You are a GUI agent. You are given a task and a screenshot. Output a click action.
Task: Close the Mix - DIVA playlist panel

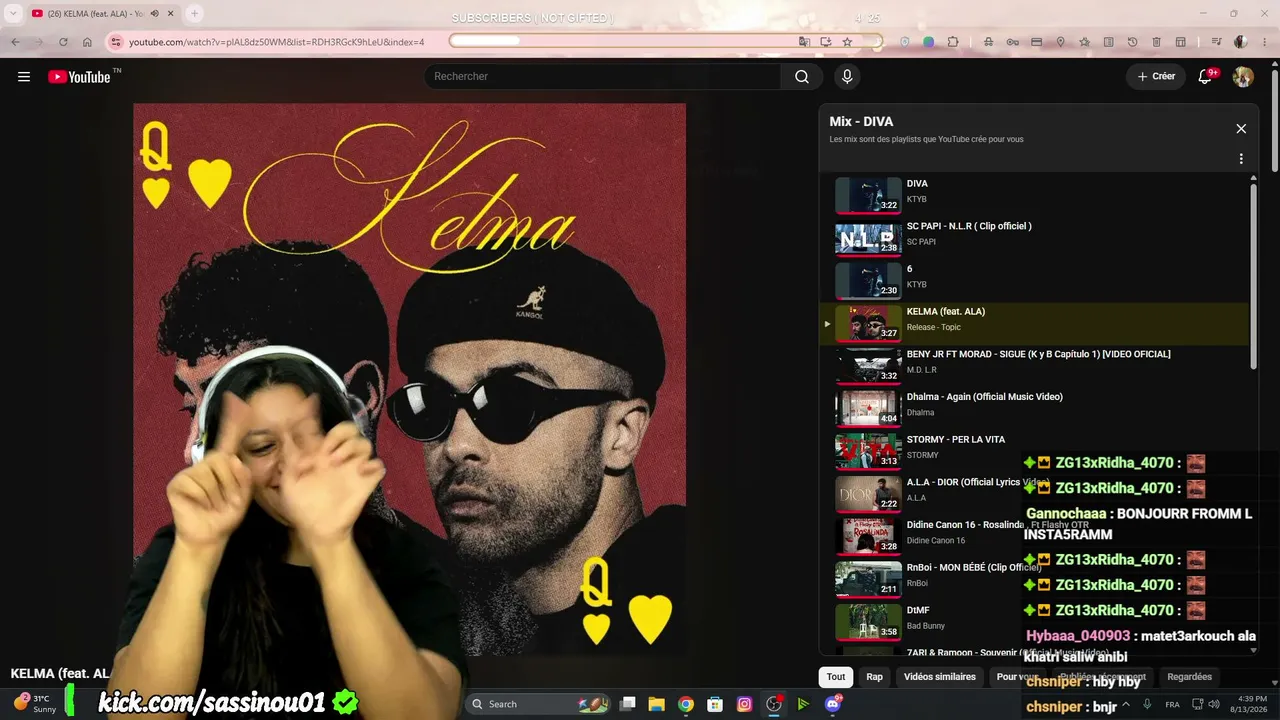coord(1241,129)
